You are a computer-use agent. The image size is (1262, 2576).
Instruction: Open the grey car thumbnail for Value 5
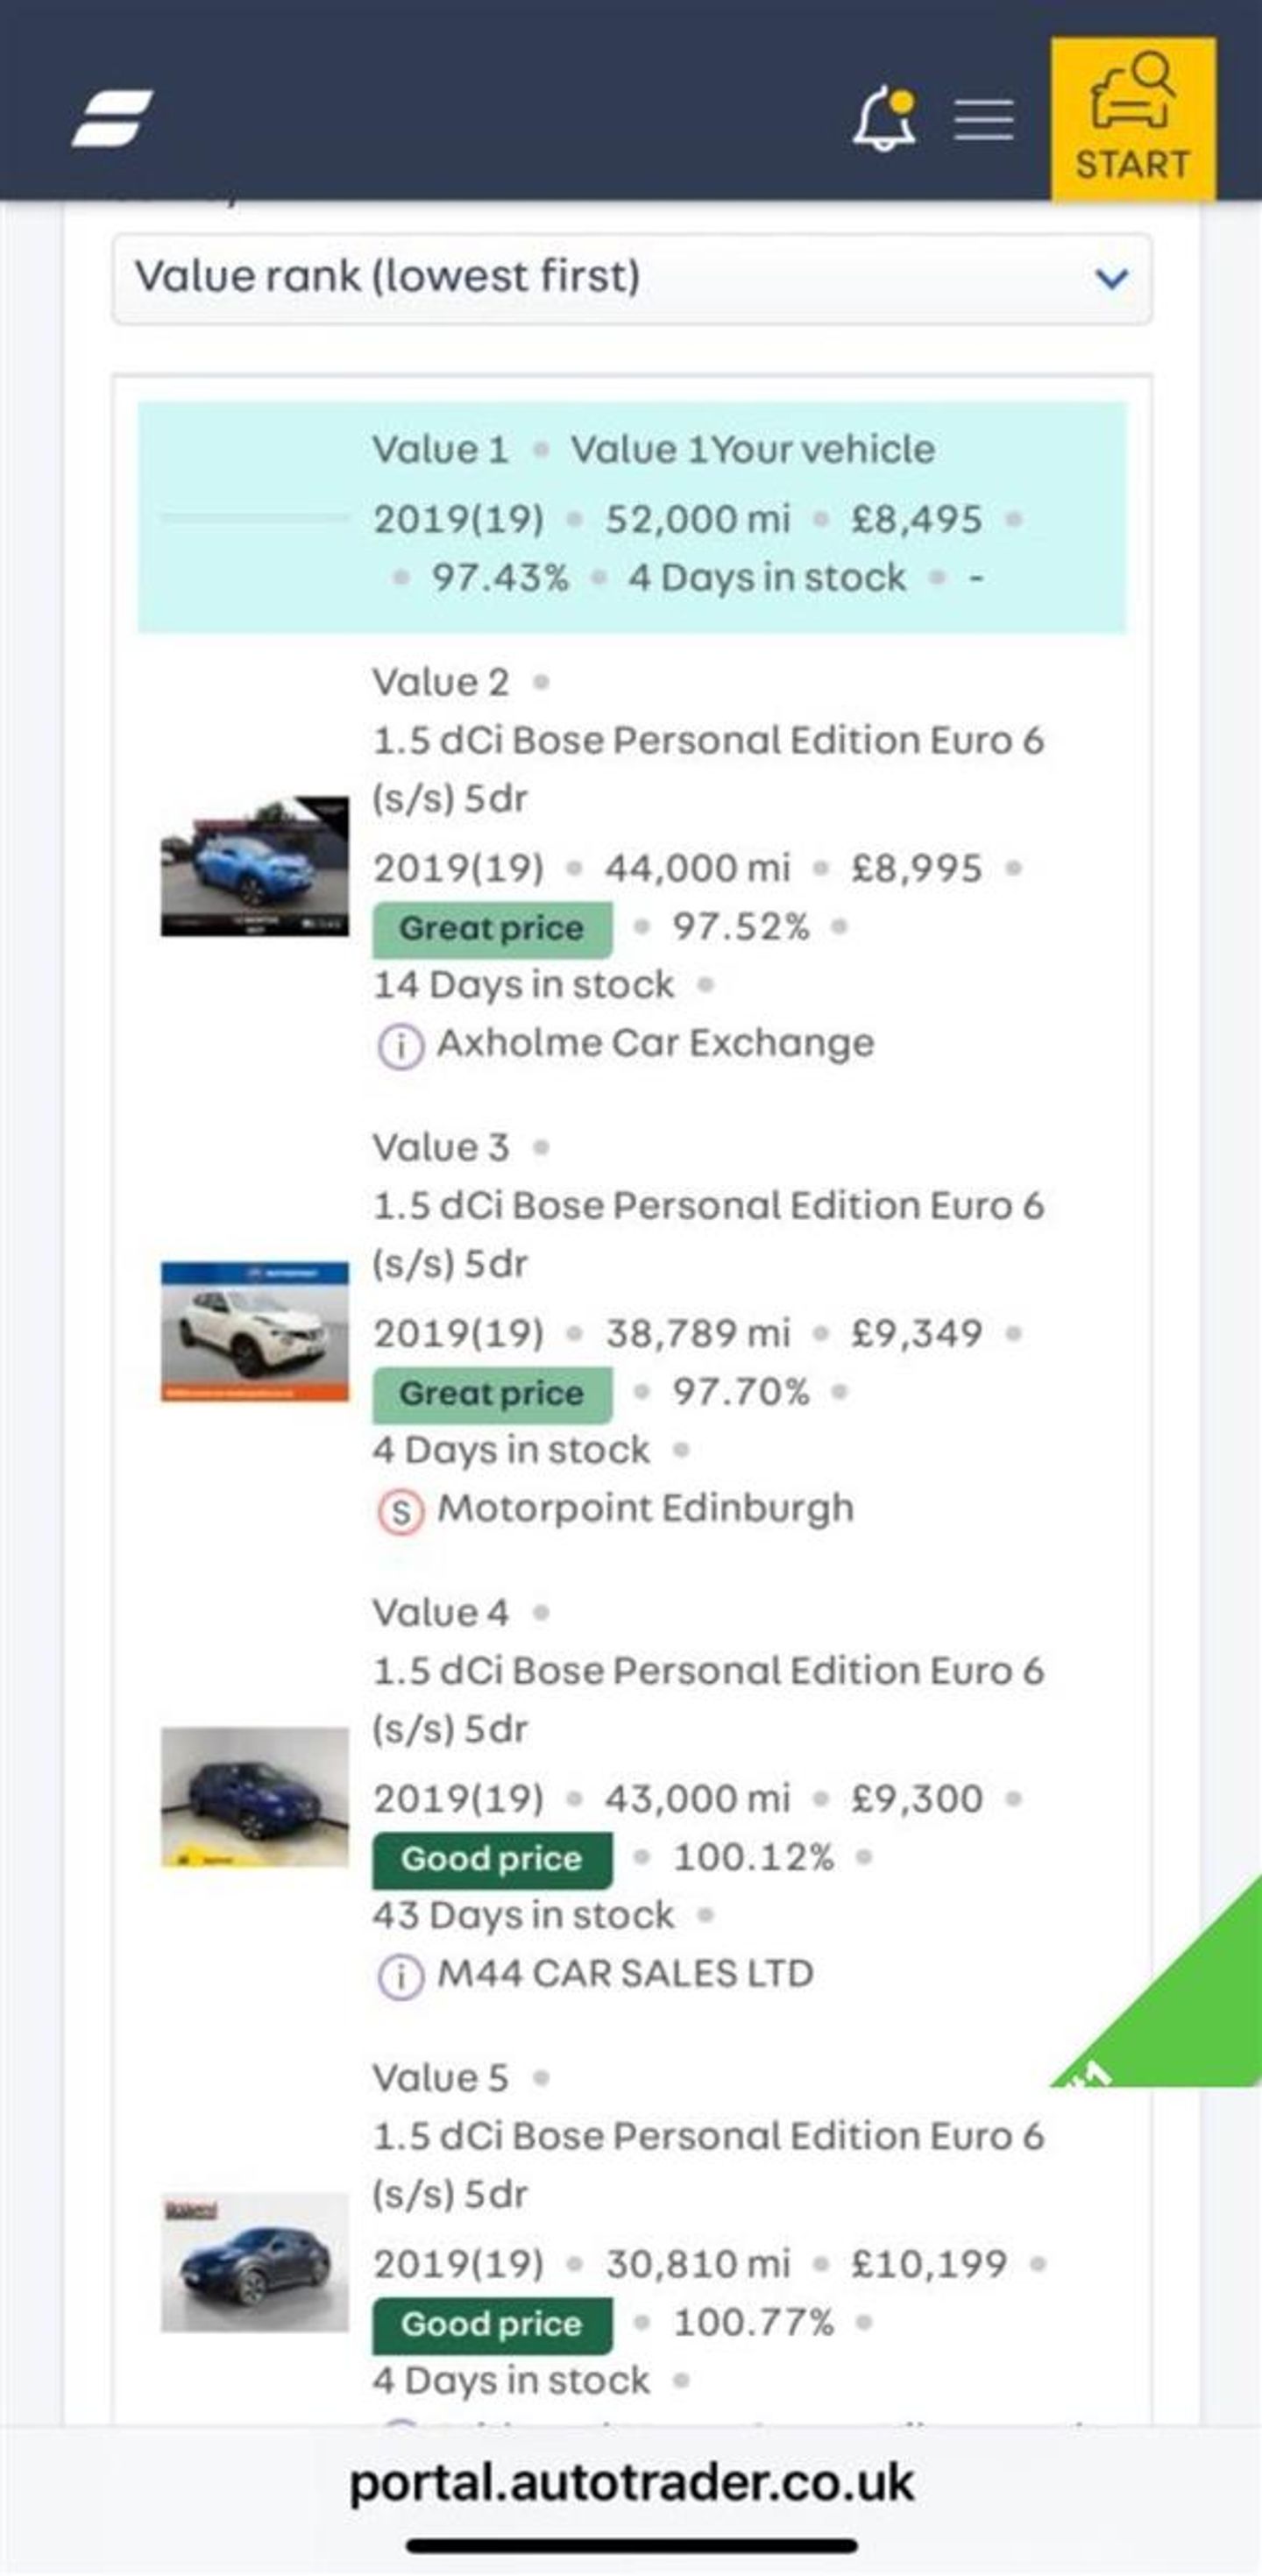coord(255,2262)
